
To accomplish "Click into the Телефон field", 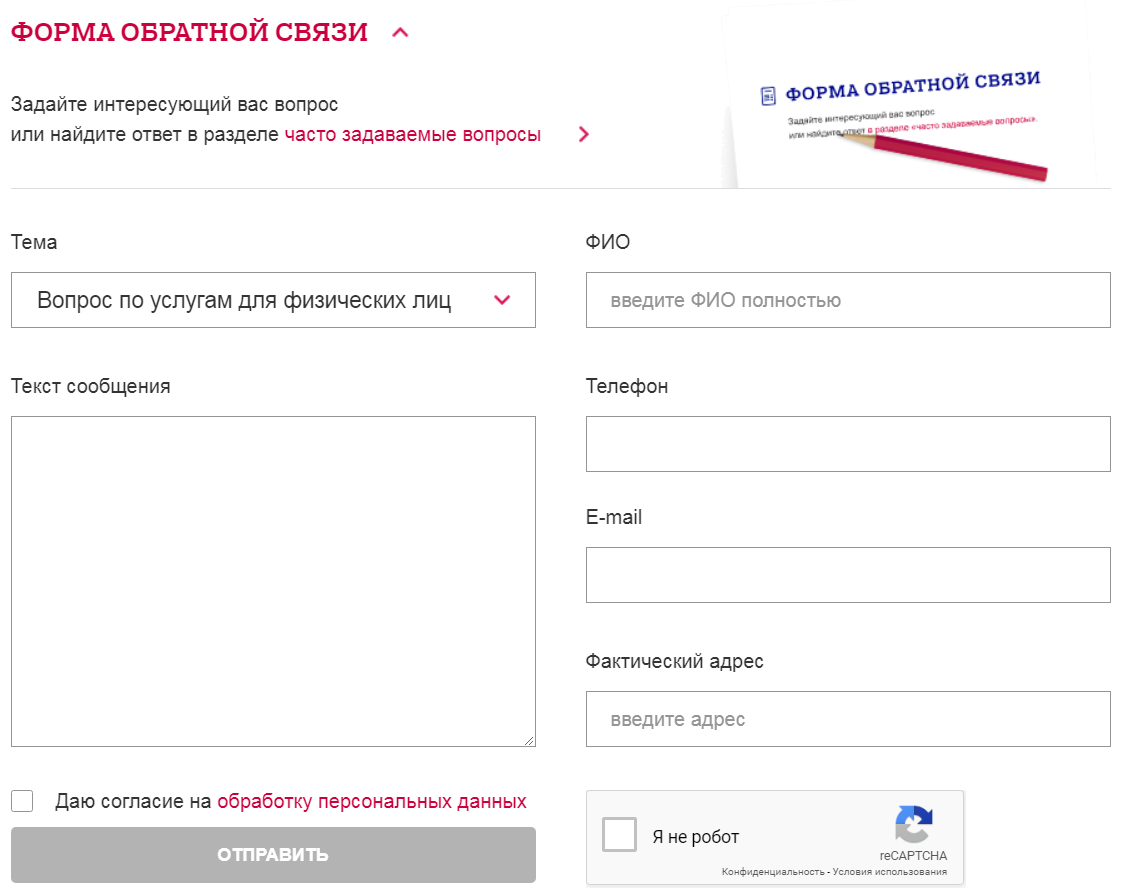I will [x=848, y=444].
